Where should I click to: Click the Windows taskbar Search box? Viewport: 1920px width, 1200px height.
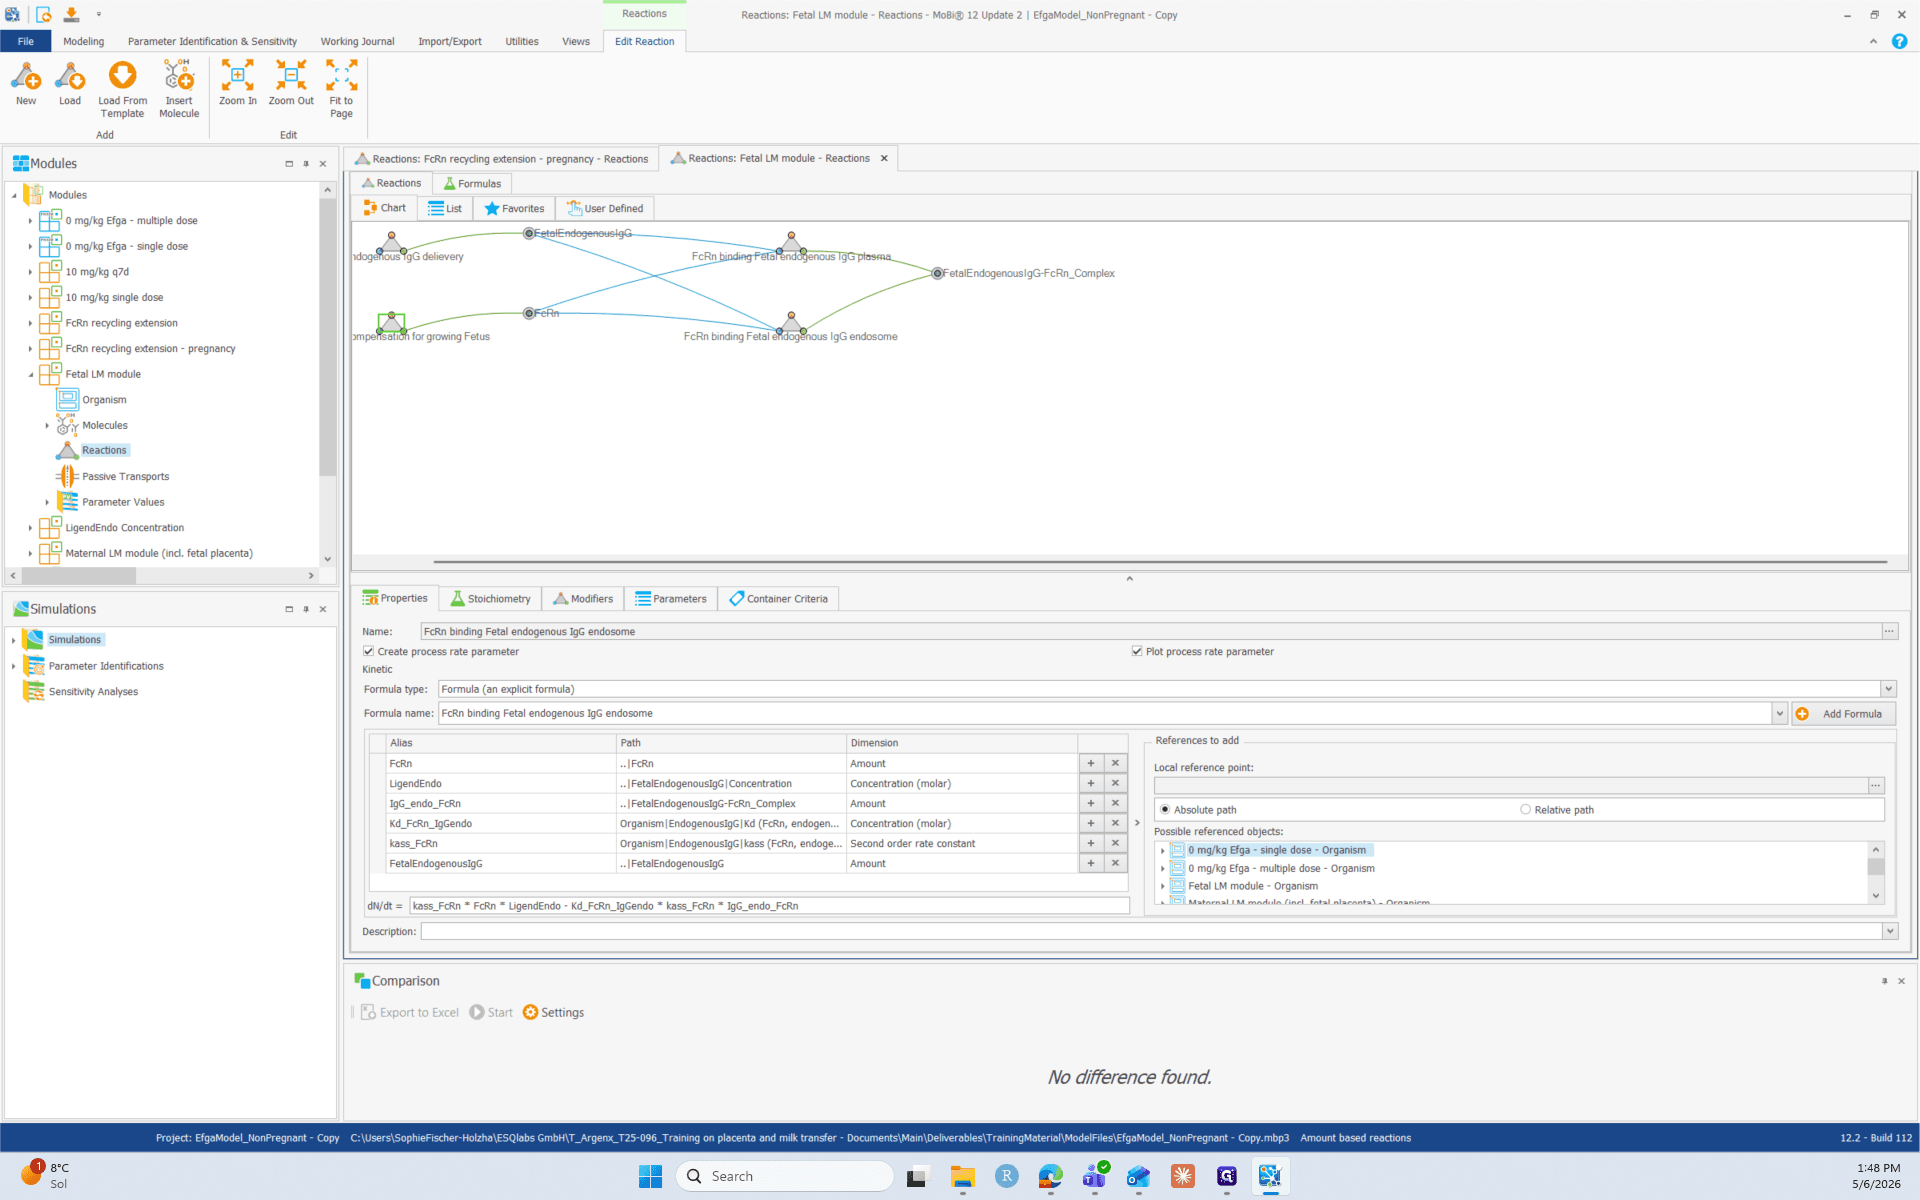click(784, 1176)
